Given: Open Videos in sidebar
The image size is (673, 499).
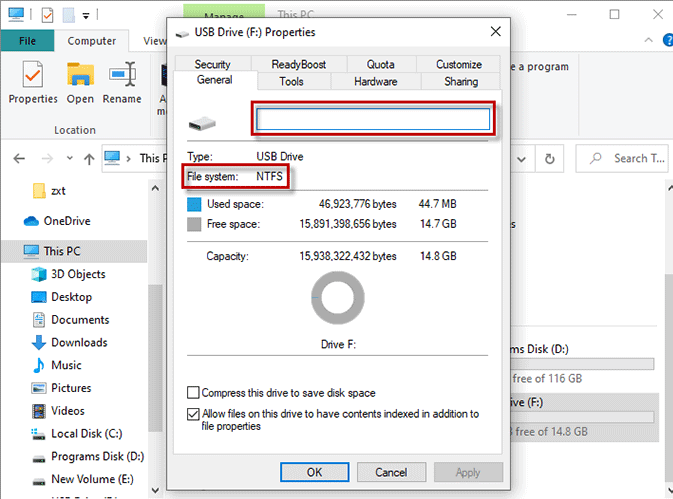Looking at the screenshot, I should 58,411.
